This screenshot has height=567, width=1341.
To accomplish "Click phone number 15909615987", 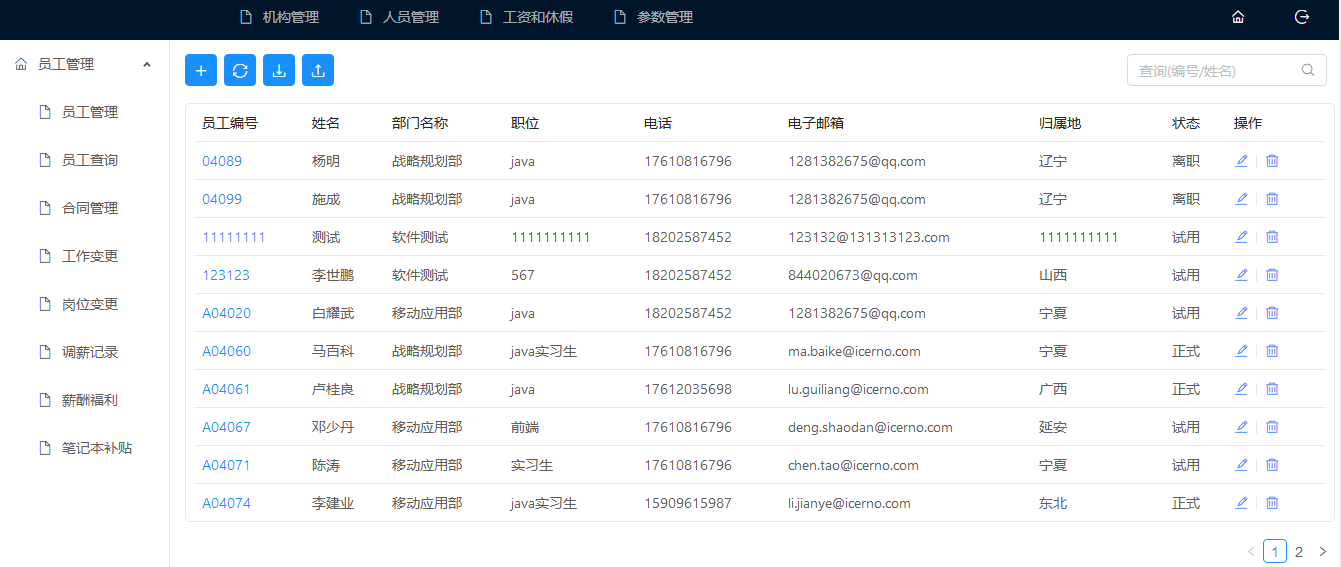I will click(688, 503).
